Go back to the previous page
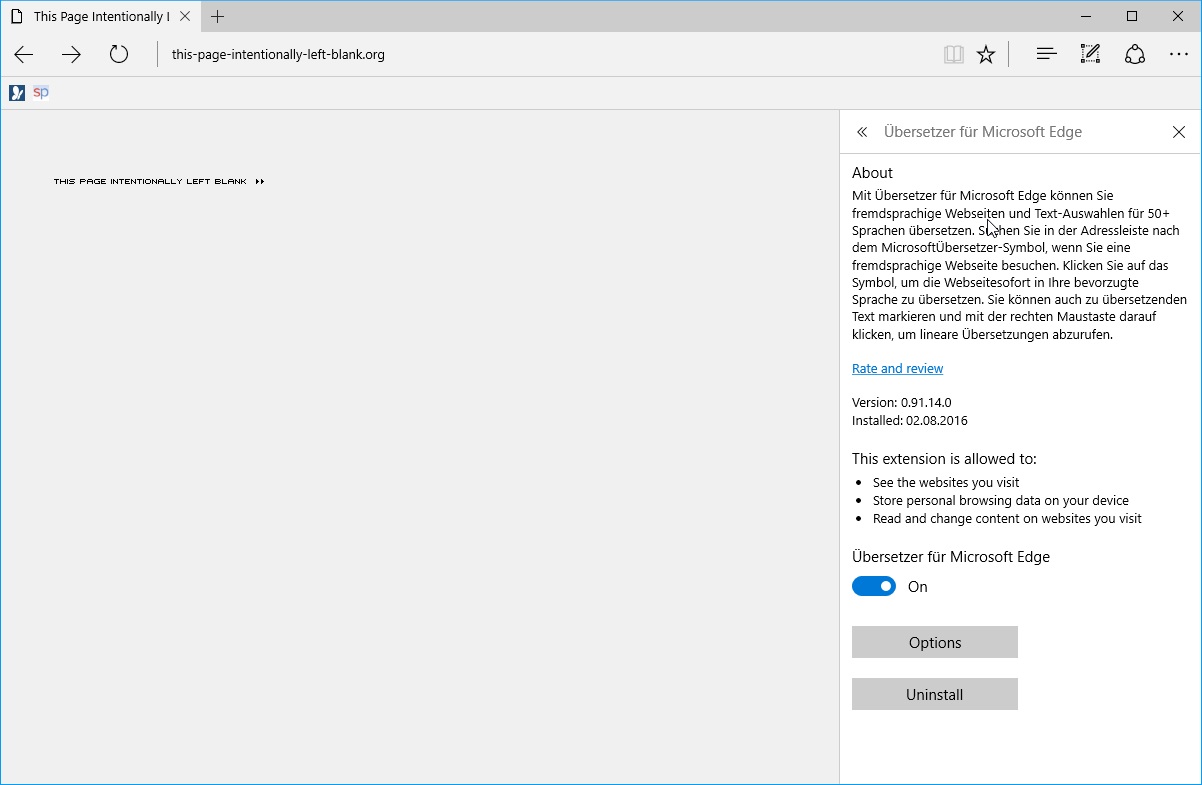Image resolution: width=1202 pixels, height=785 pixels. coord(24,55)
